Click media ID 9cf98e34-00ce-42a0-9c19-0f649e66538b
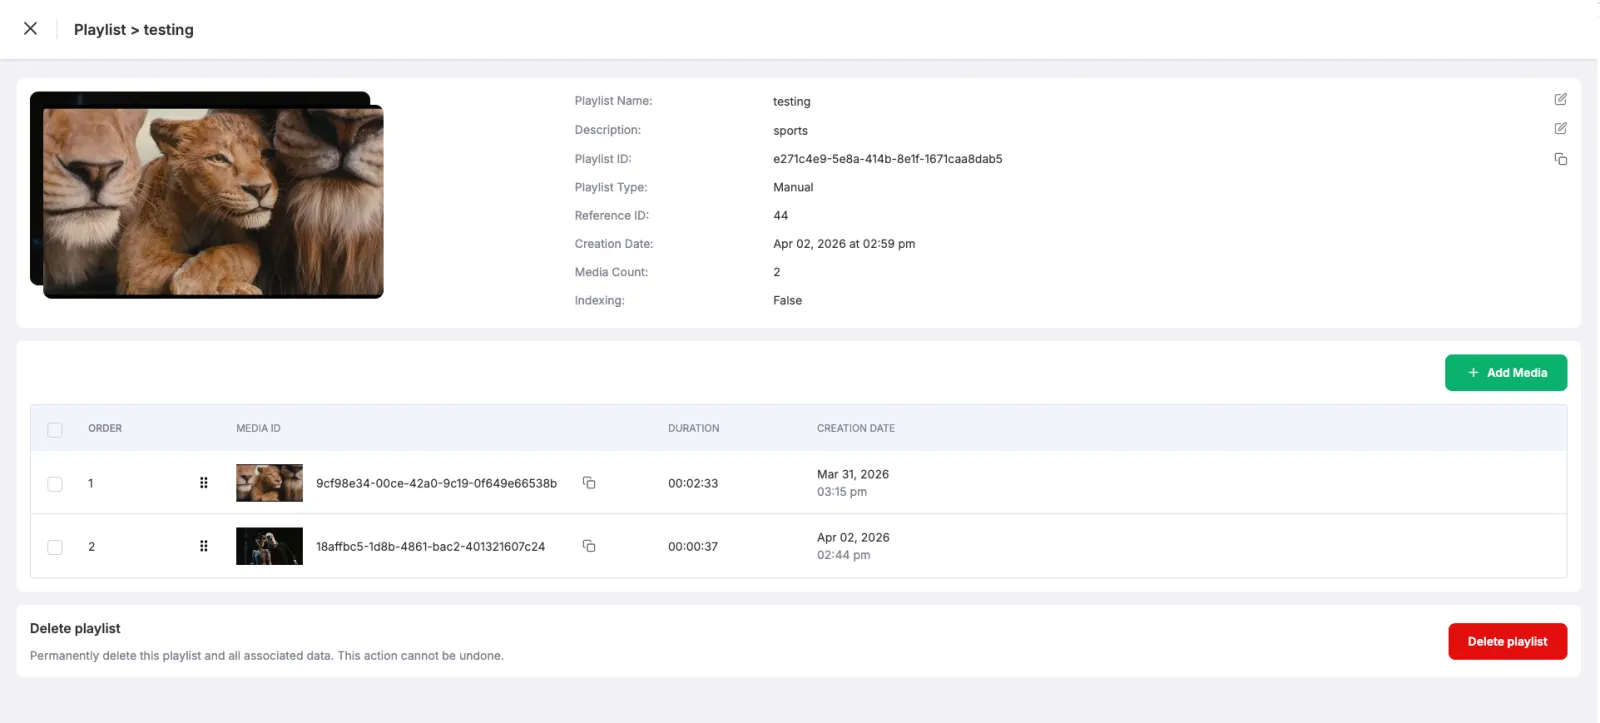The width and height of the screenshot is (1600, 723). coord(436,483)
